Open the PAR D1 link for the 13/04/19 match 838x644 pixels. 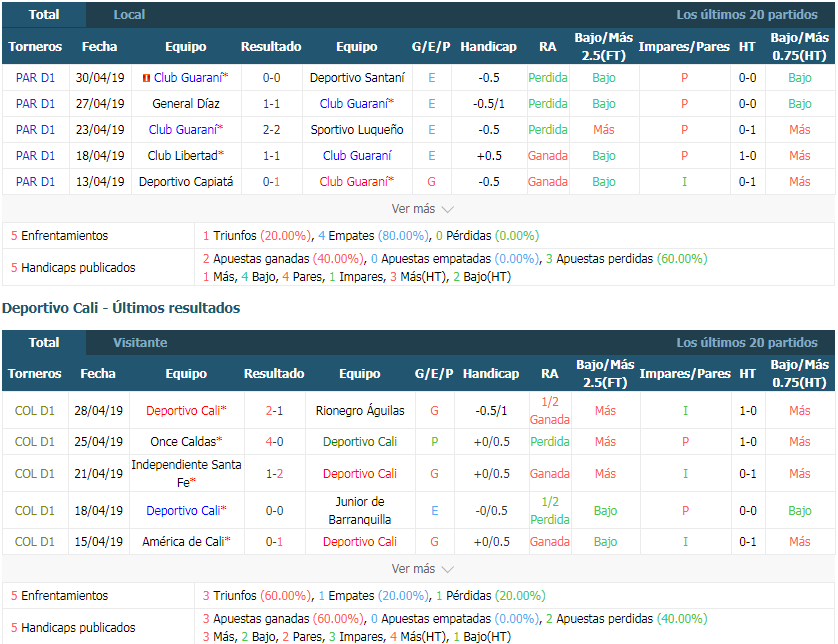pos(35,182)
